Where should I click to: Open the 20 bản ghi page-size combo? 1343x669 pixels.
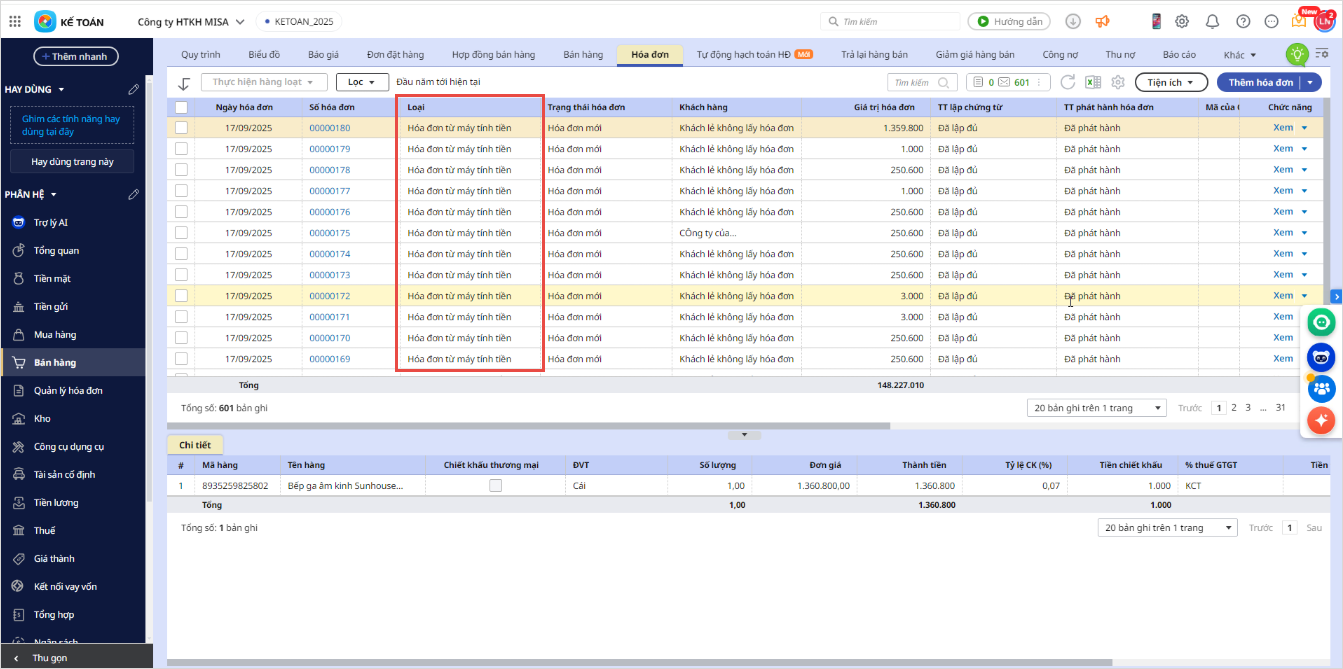tap(1096, 408)
